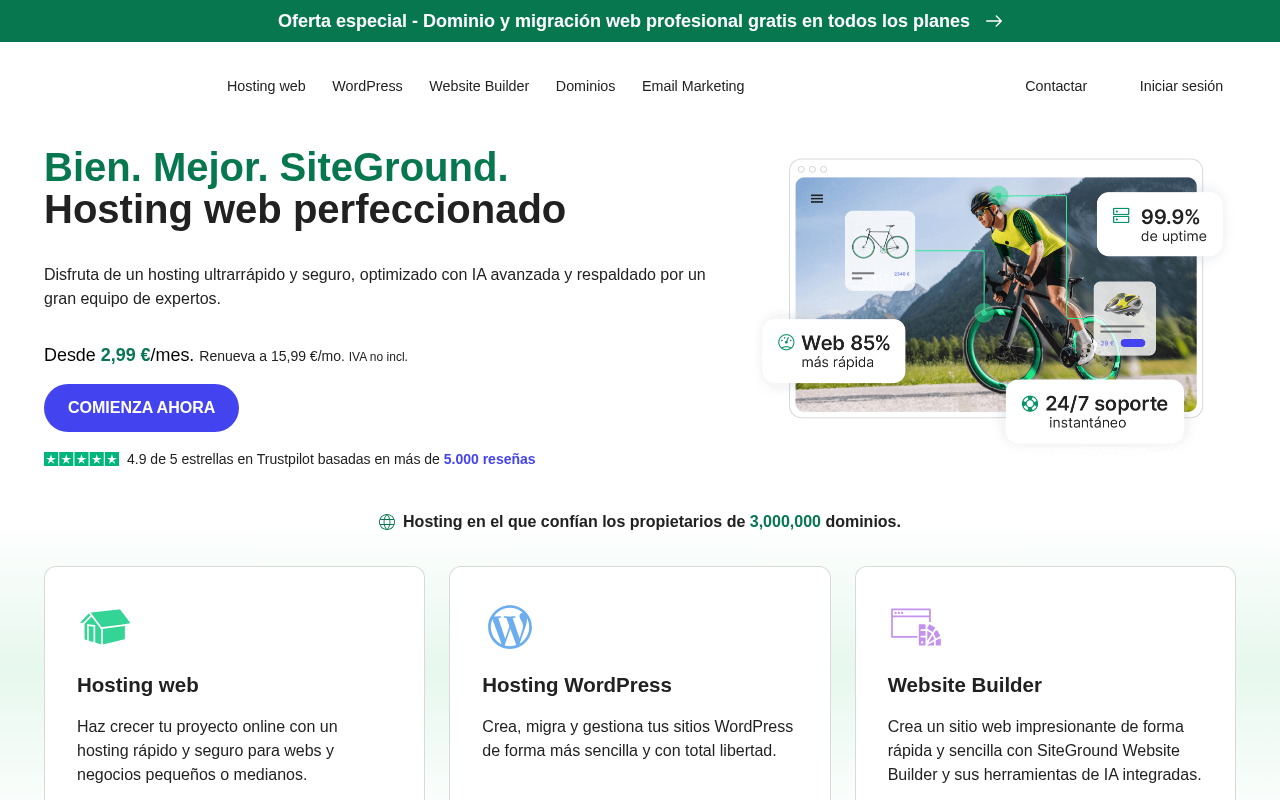Click the 'IVA no incl.' note
The height and width of the screenshot is (800, 1280).
378,357
